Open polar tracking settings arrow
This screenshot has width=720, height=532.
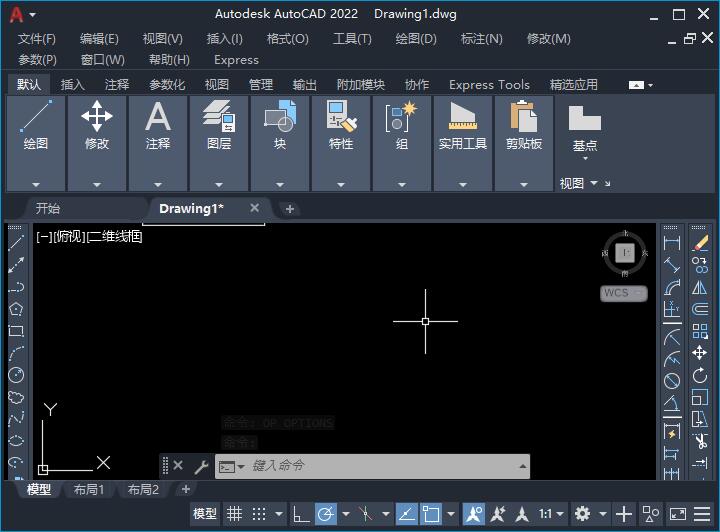346,514
